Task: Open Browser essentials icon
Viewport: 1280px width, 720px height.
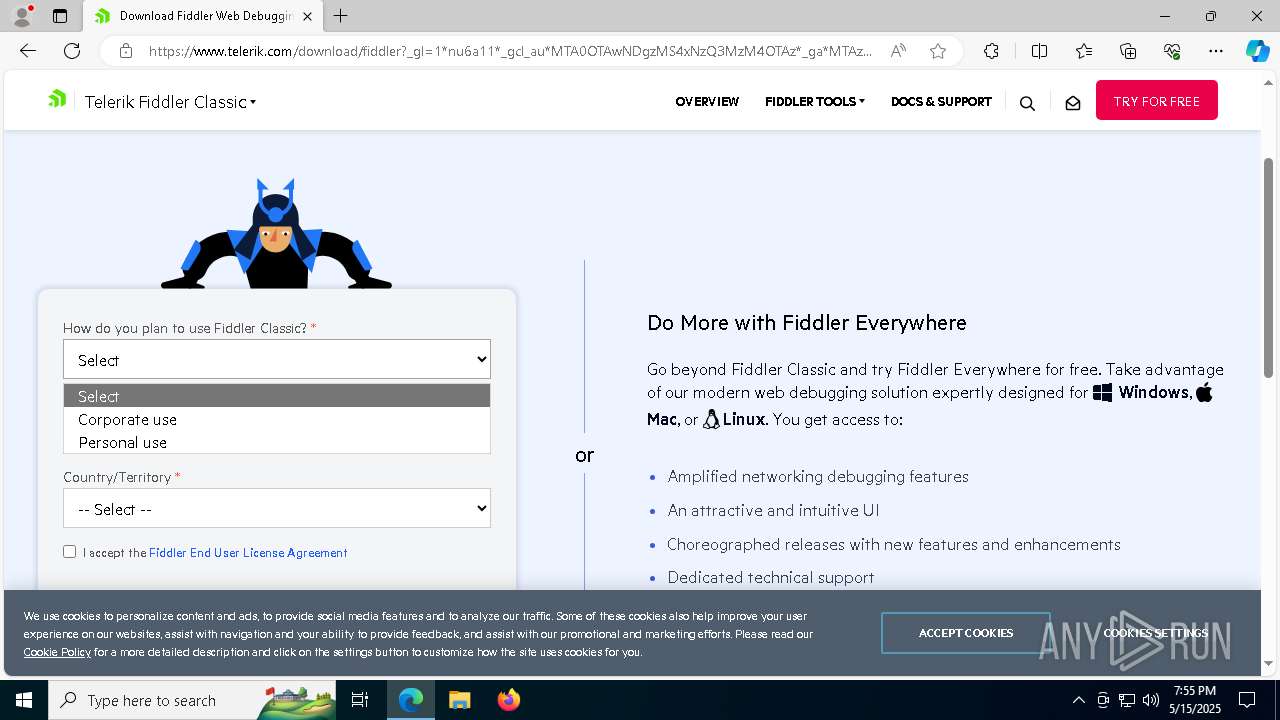Action: (1172, 51)
